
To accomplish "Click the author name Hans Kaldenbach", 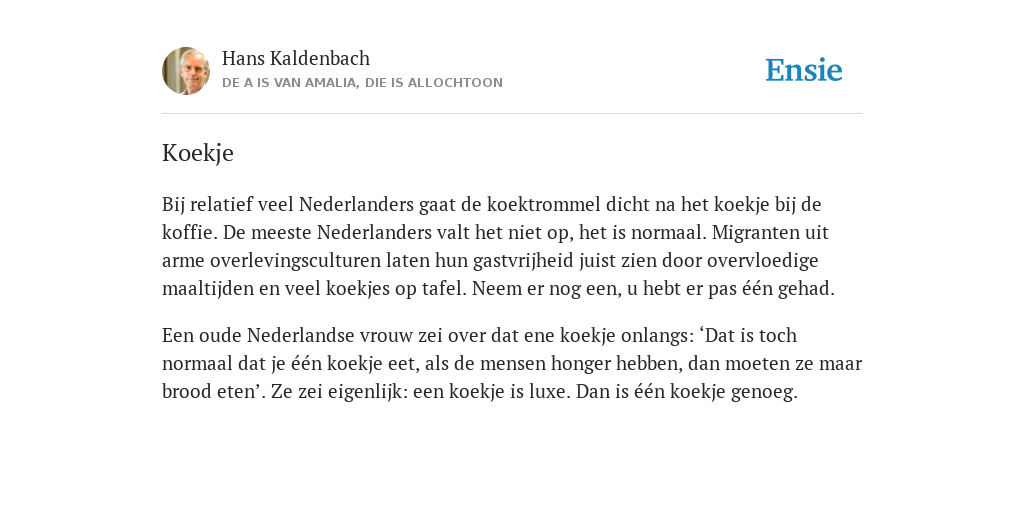I will click(x=296, y=58).
